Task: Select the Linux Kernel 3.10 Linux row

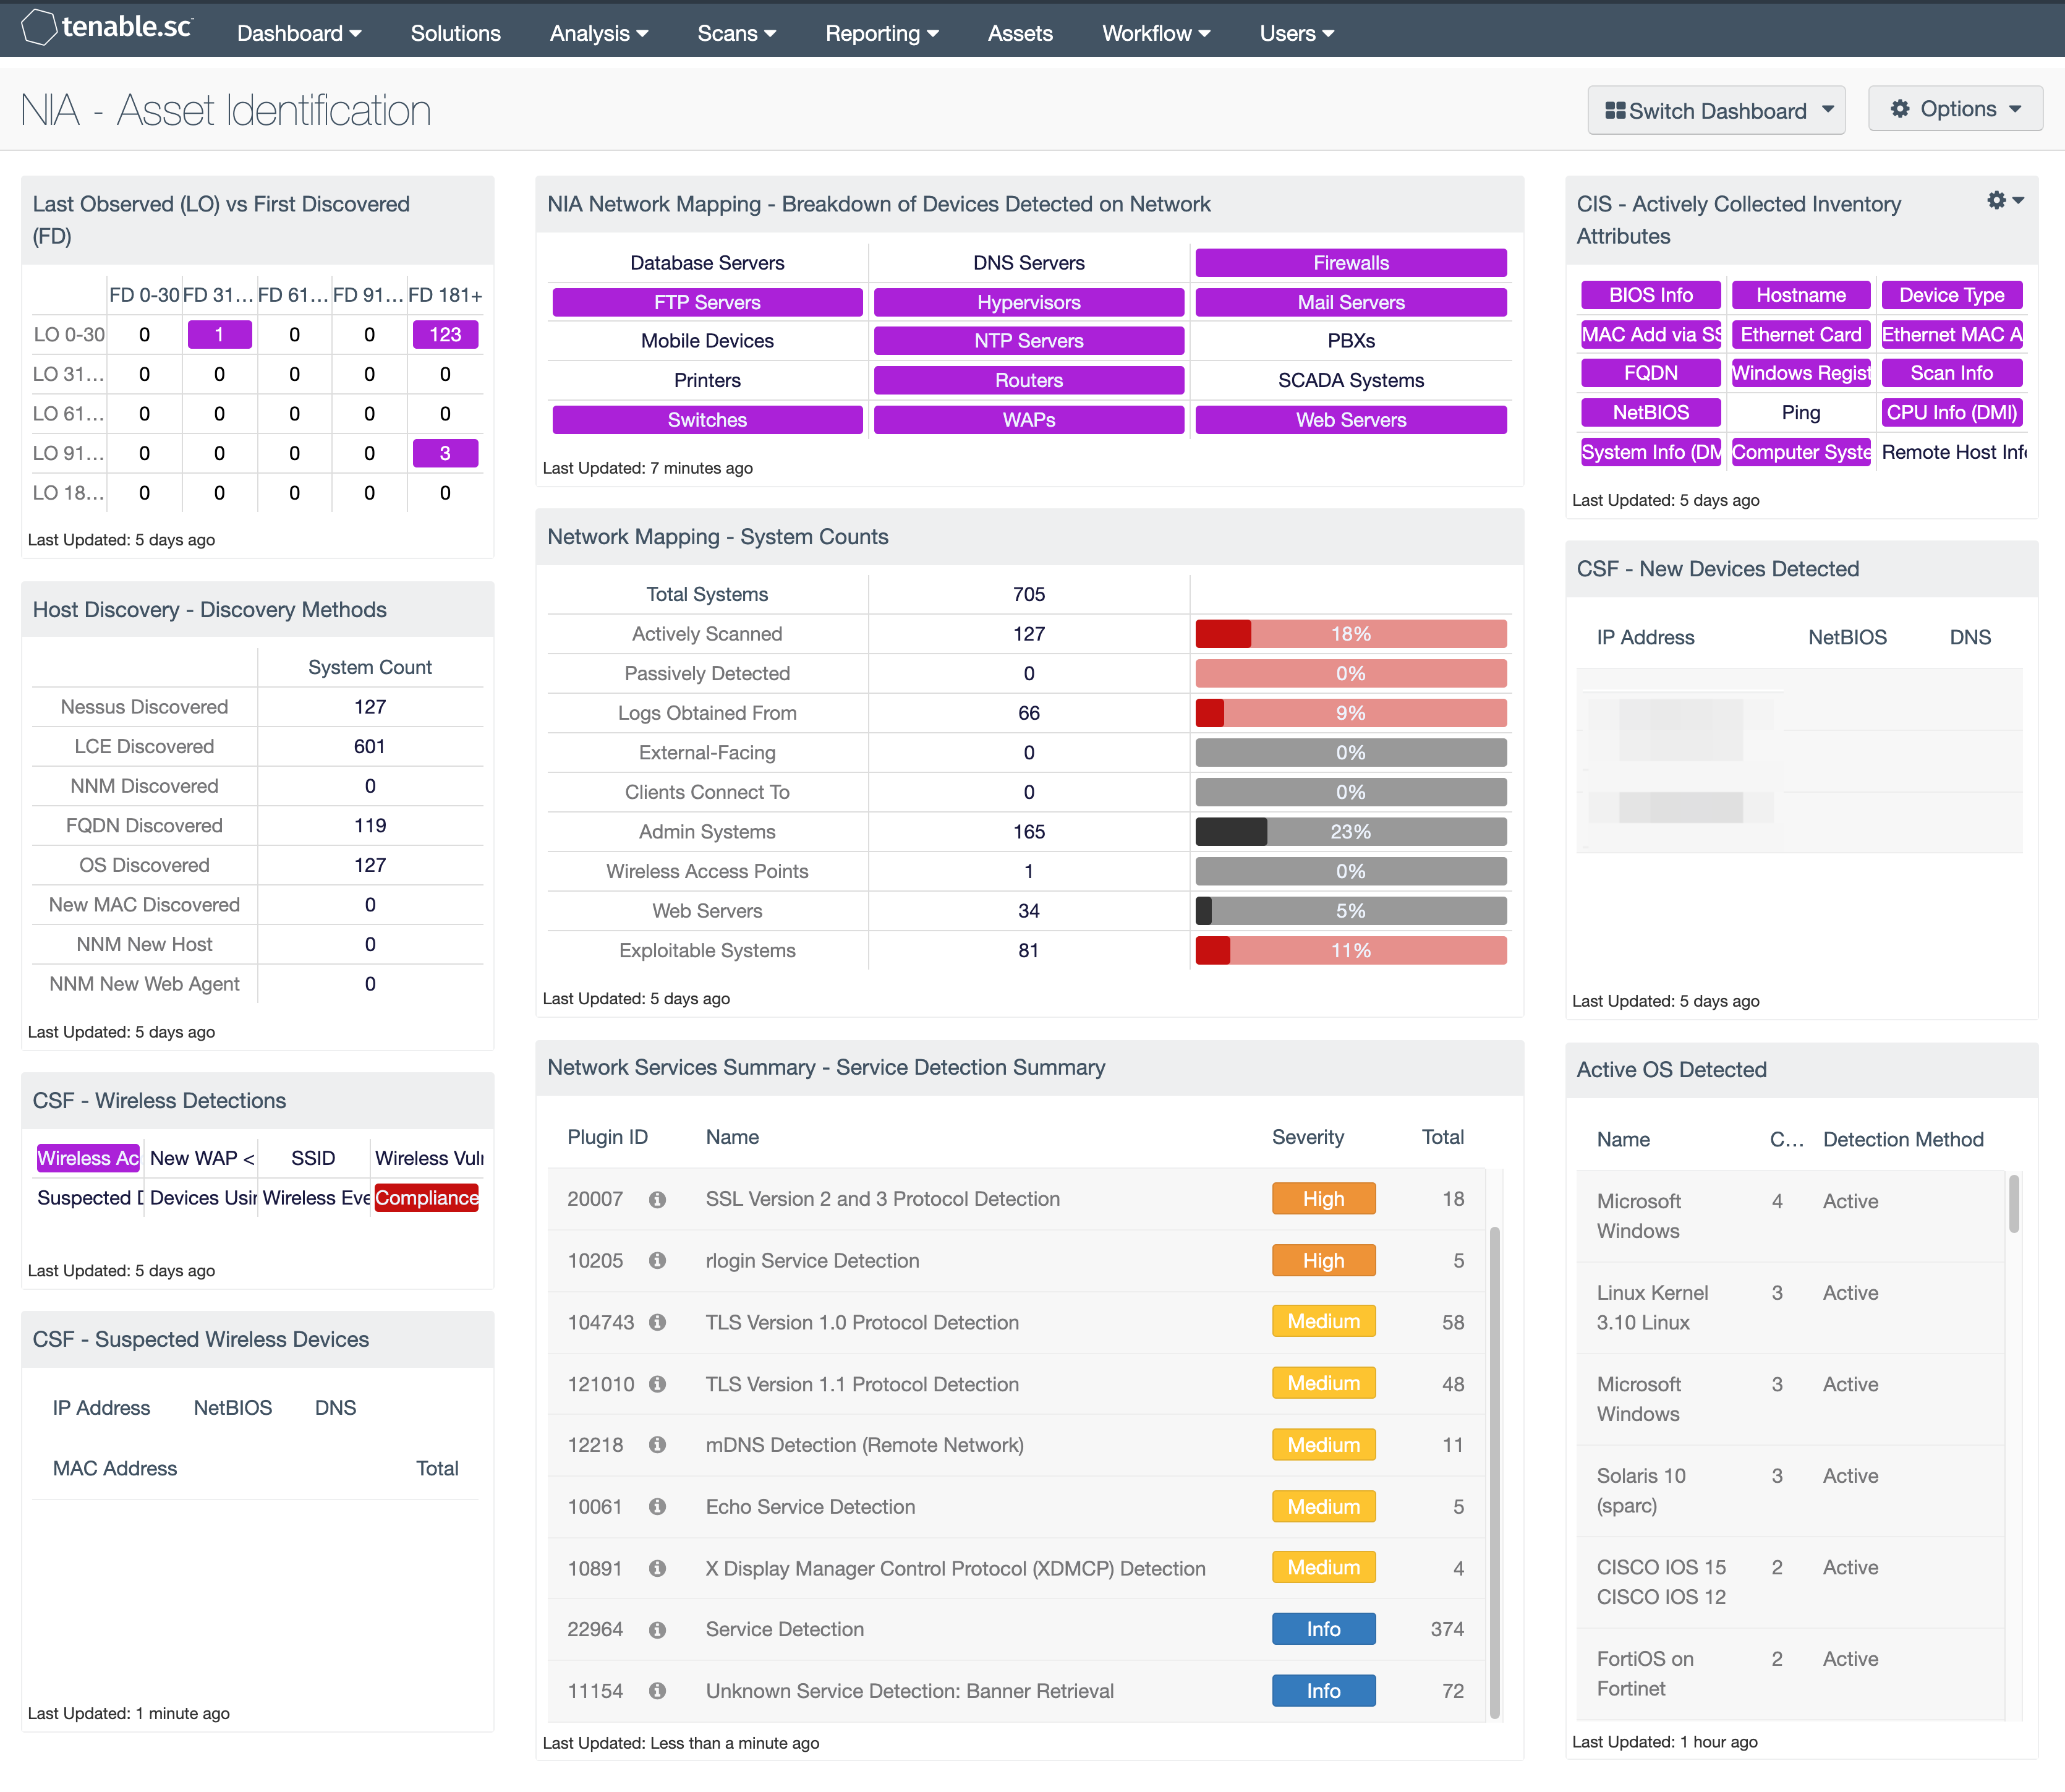Action: (x=1790, y=1308)
